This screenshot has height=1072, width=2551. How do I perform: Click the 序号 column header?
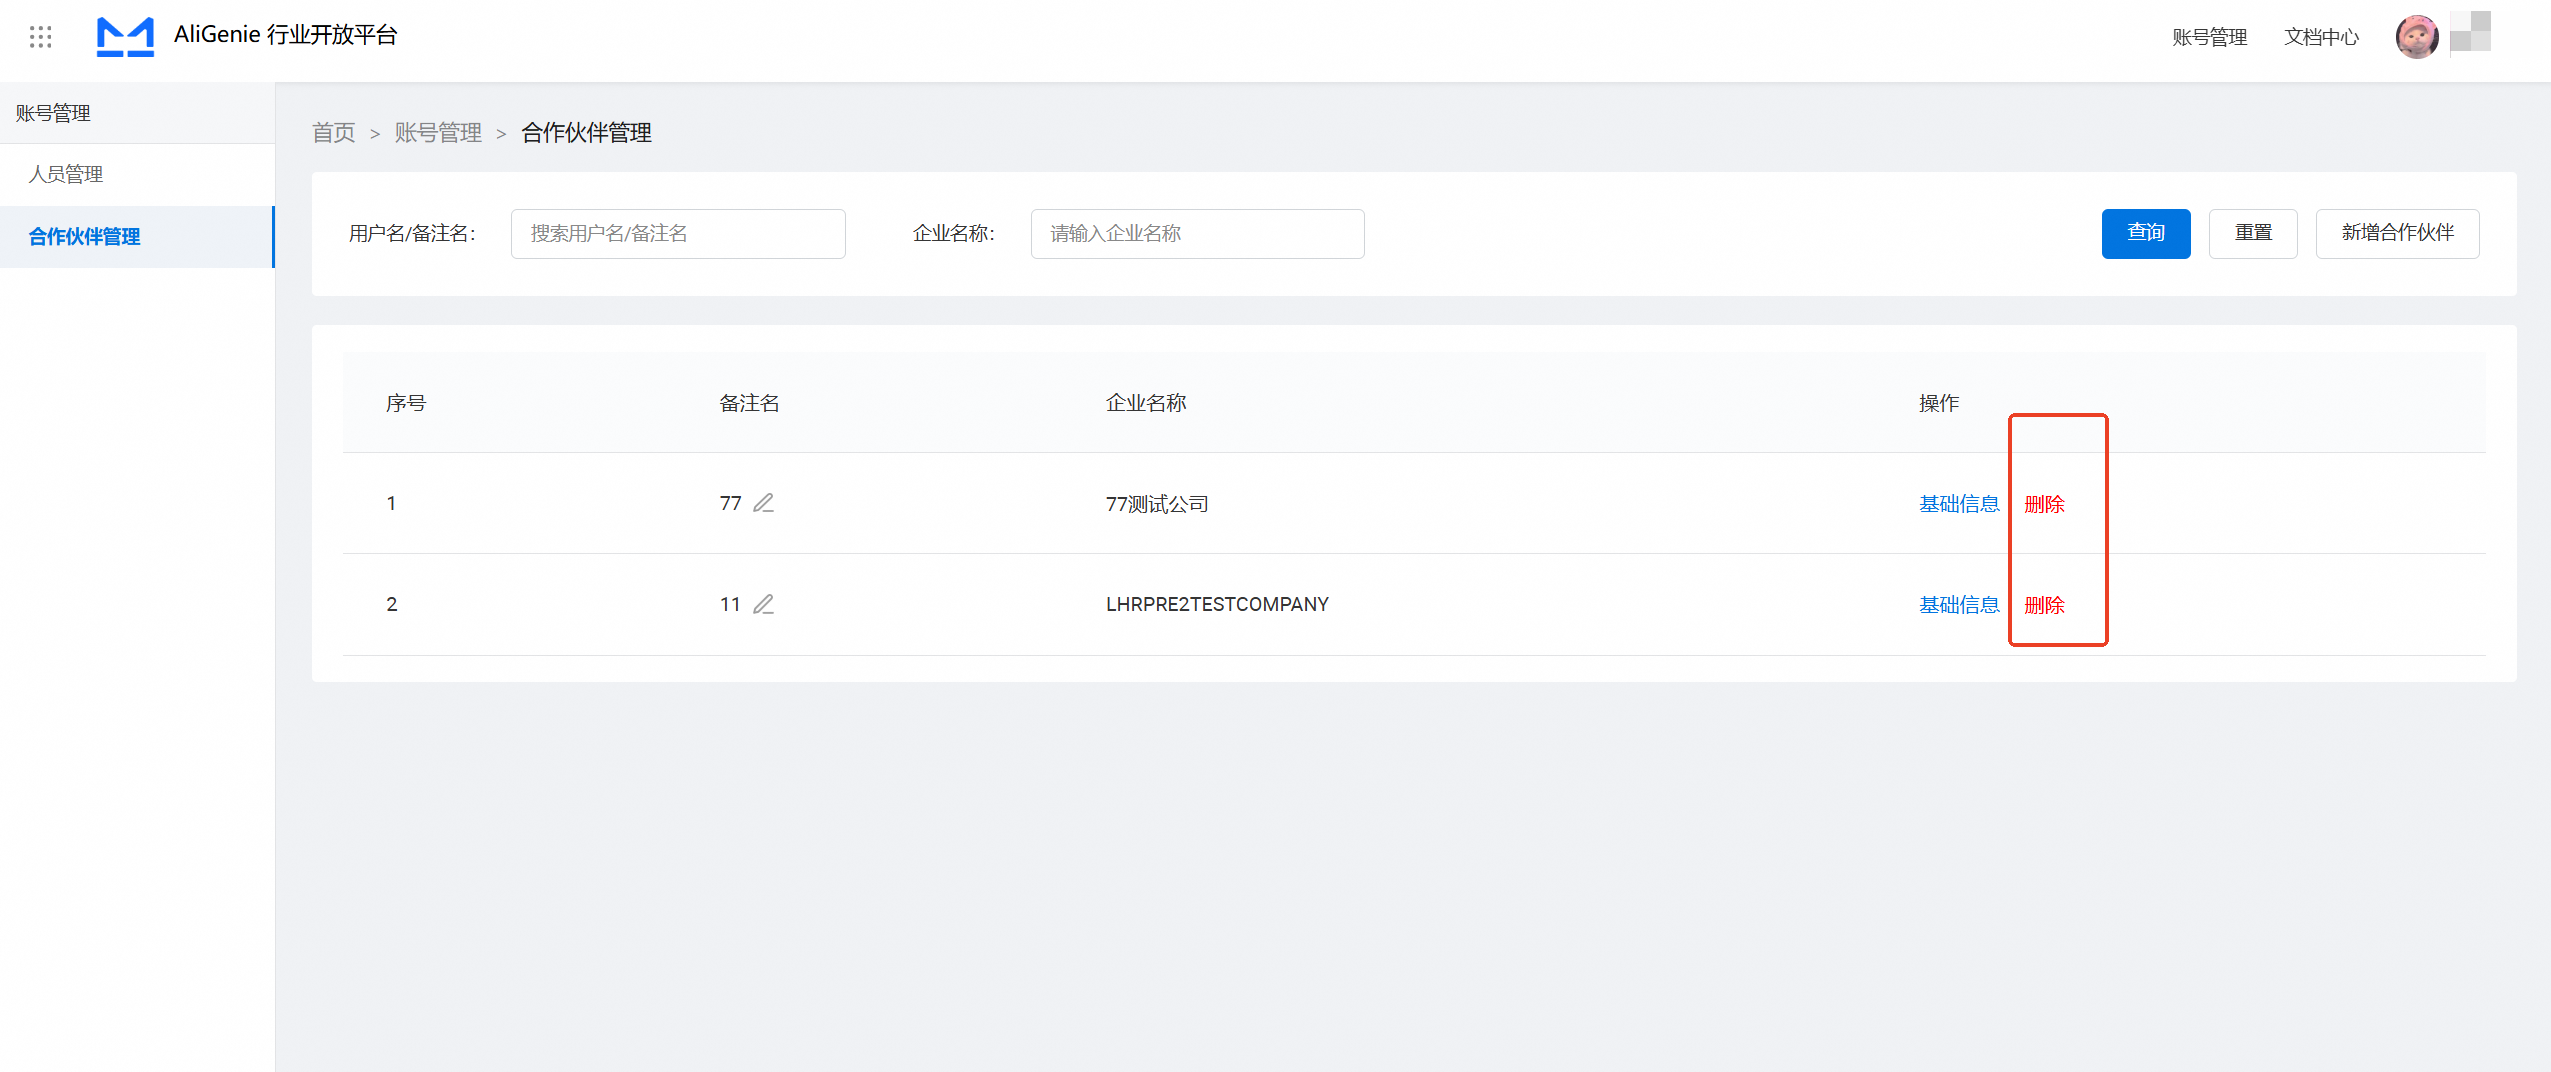[x=406, y=403]
